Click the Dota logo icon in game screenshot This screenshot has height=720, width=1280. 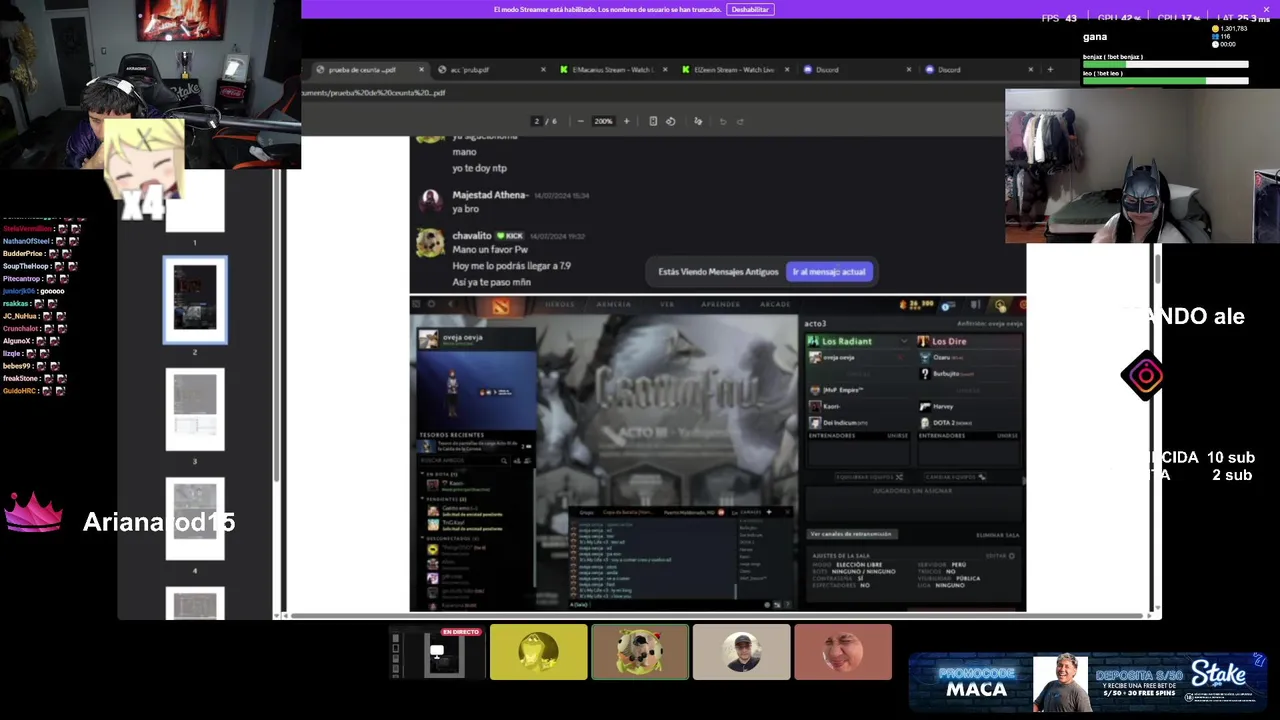tap(500, 306)
